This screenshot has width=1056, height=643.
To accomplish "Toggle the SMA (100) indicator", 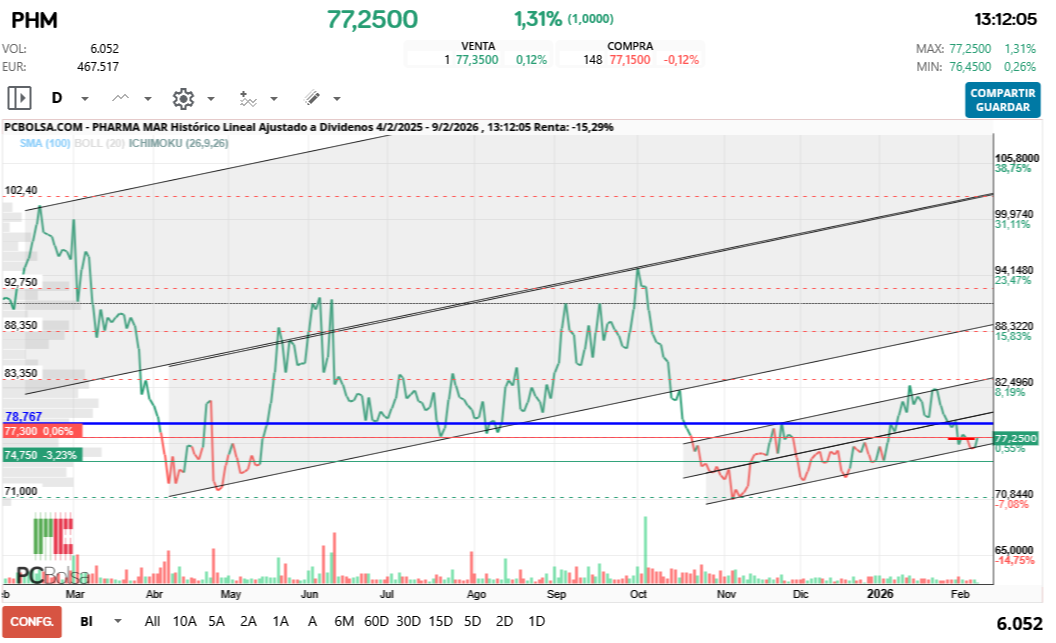I will (x=44, y=143).
